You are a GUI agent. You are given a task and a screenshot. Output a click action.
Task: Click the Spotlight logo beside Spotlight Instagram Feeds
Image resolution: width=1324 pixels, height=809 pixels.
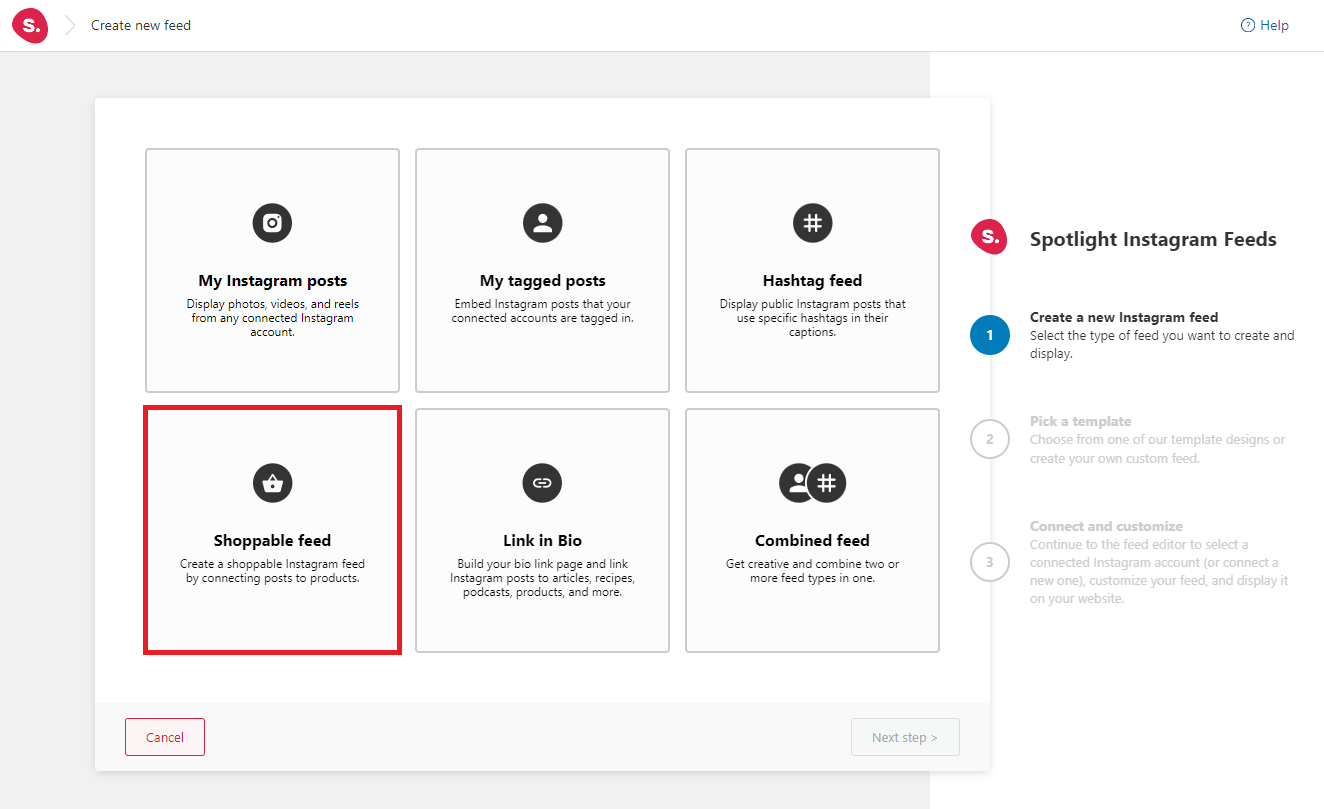(x=988, y=238)
